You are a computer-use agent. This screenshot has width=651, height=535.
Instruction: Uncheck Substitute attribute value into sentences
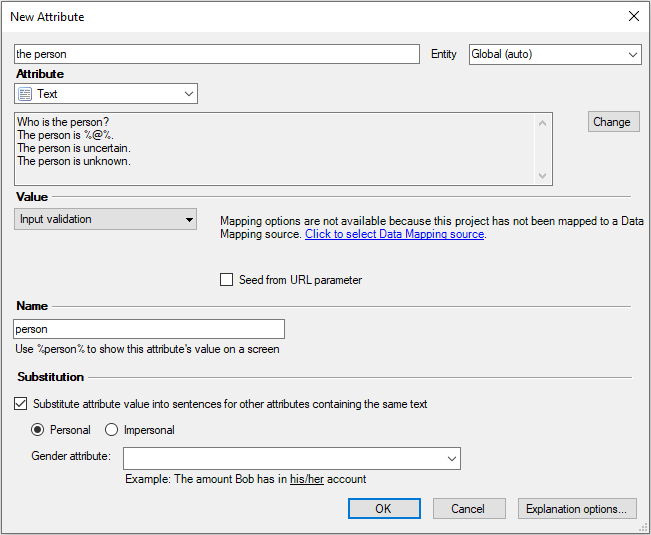(x=21, y=404)
